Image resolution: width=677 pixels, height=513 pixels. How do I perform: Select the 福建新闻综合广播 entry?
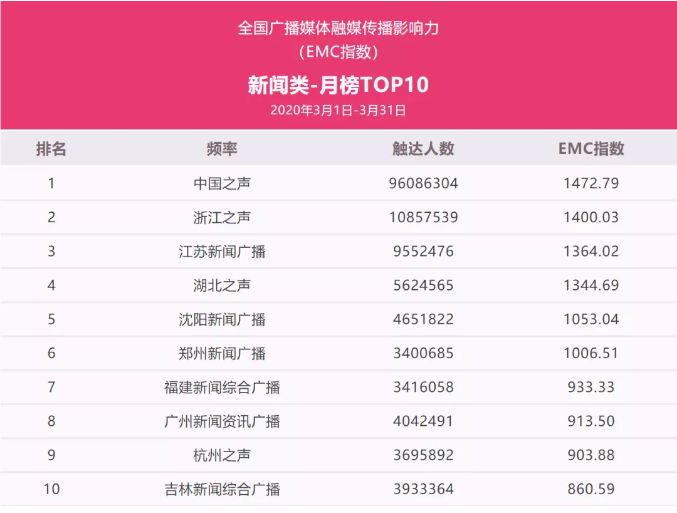point(222,387)
